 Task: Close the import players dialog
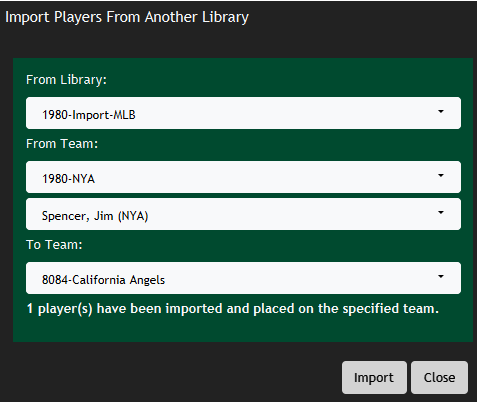click(x=439, y=377)
